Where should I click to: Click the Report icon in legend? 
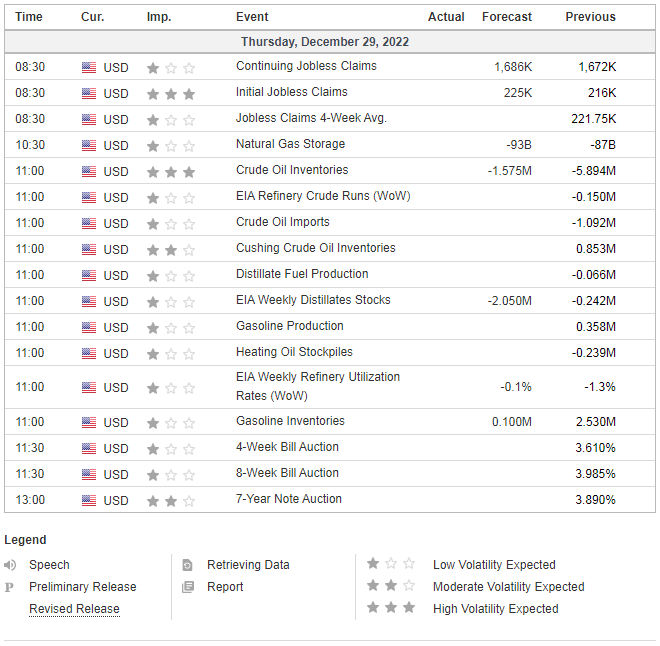coord(188,587)
